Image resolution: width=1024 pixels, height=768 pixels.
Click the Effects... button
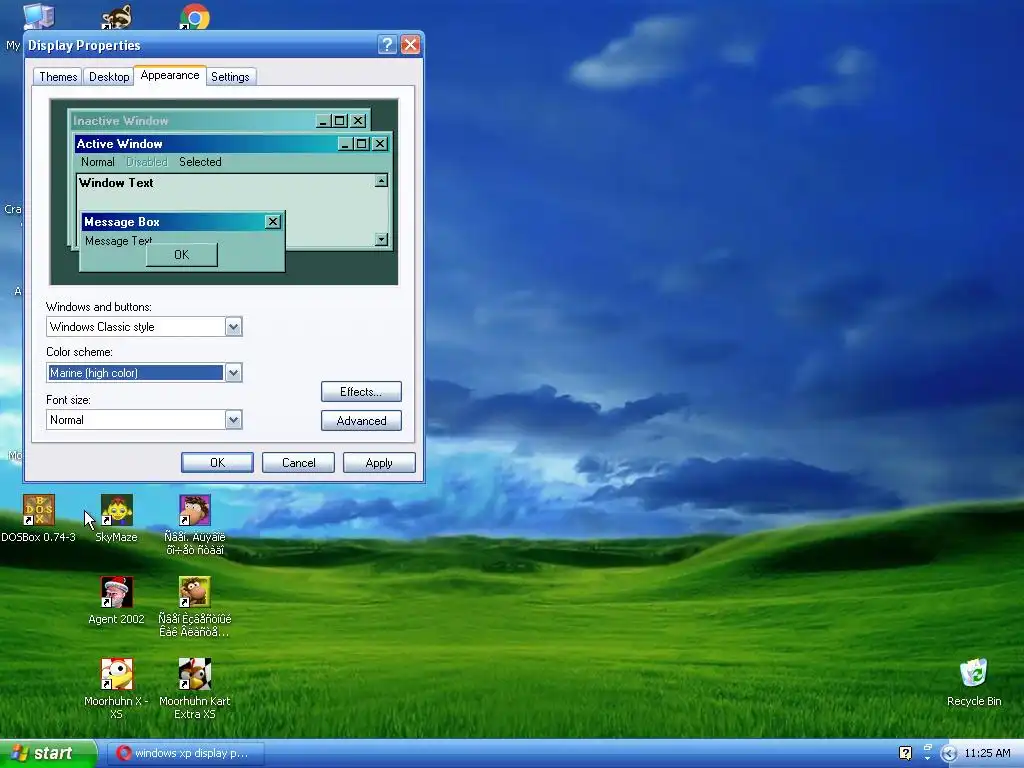(x=361, y=392)
